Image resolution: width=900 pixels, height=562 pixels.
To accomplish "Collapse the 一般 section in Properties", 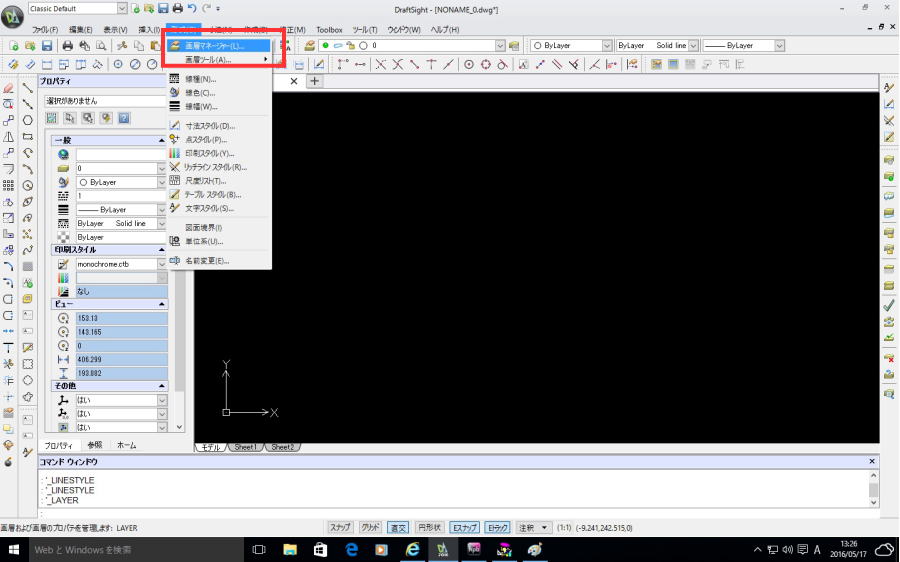I will click(x=161, y=140).
